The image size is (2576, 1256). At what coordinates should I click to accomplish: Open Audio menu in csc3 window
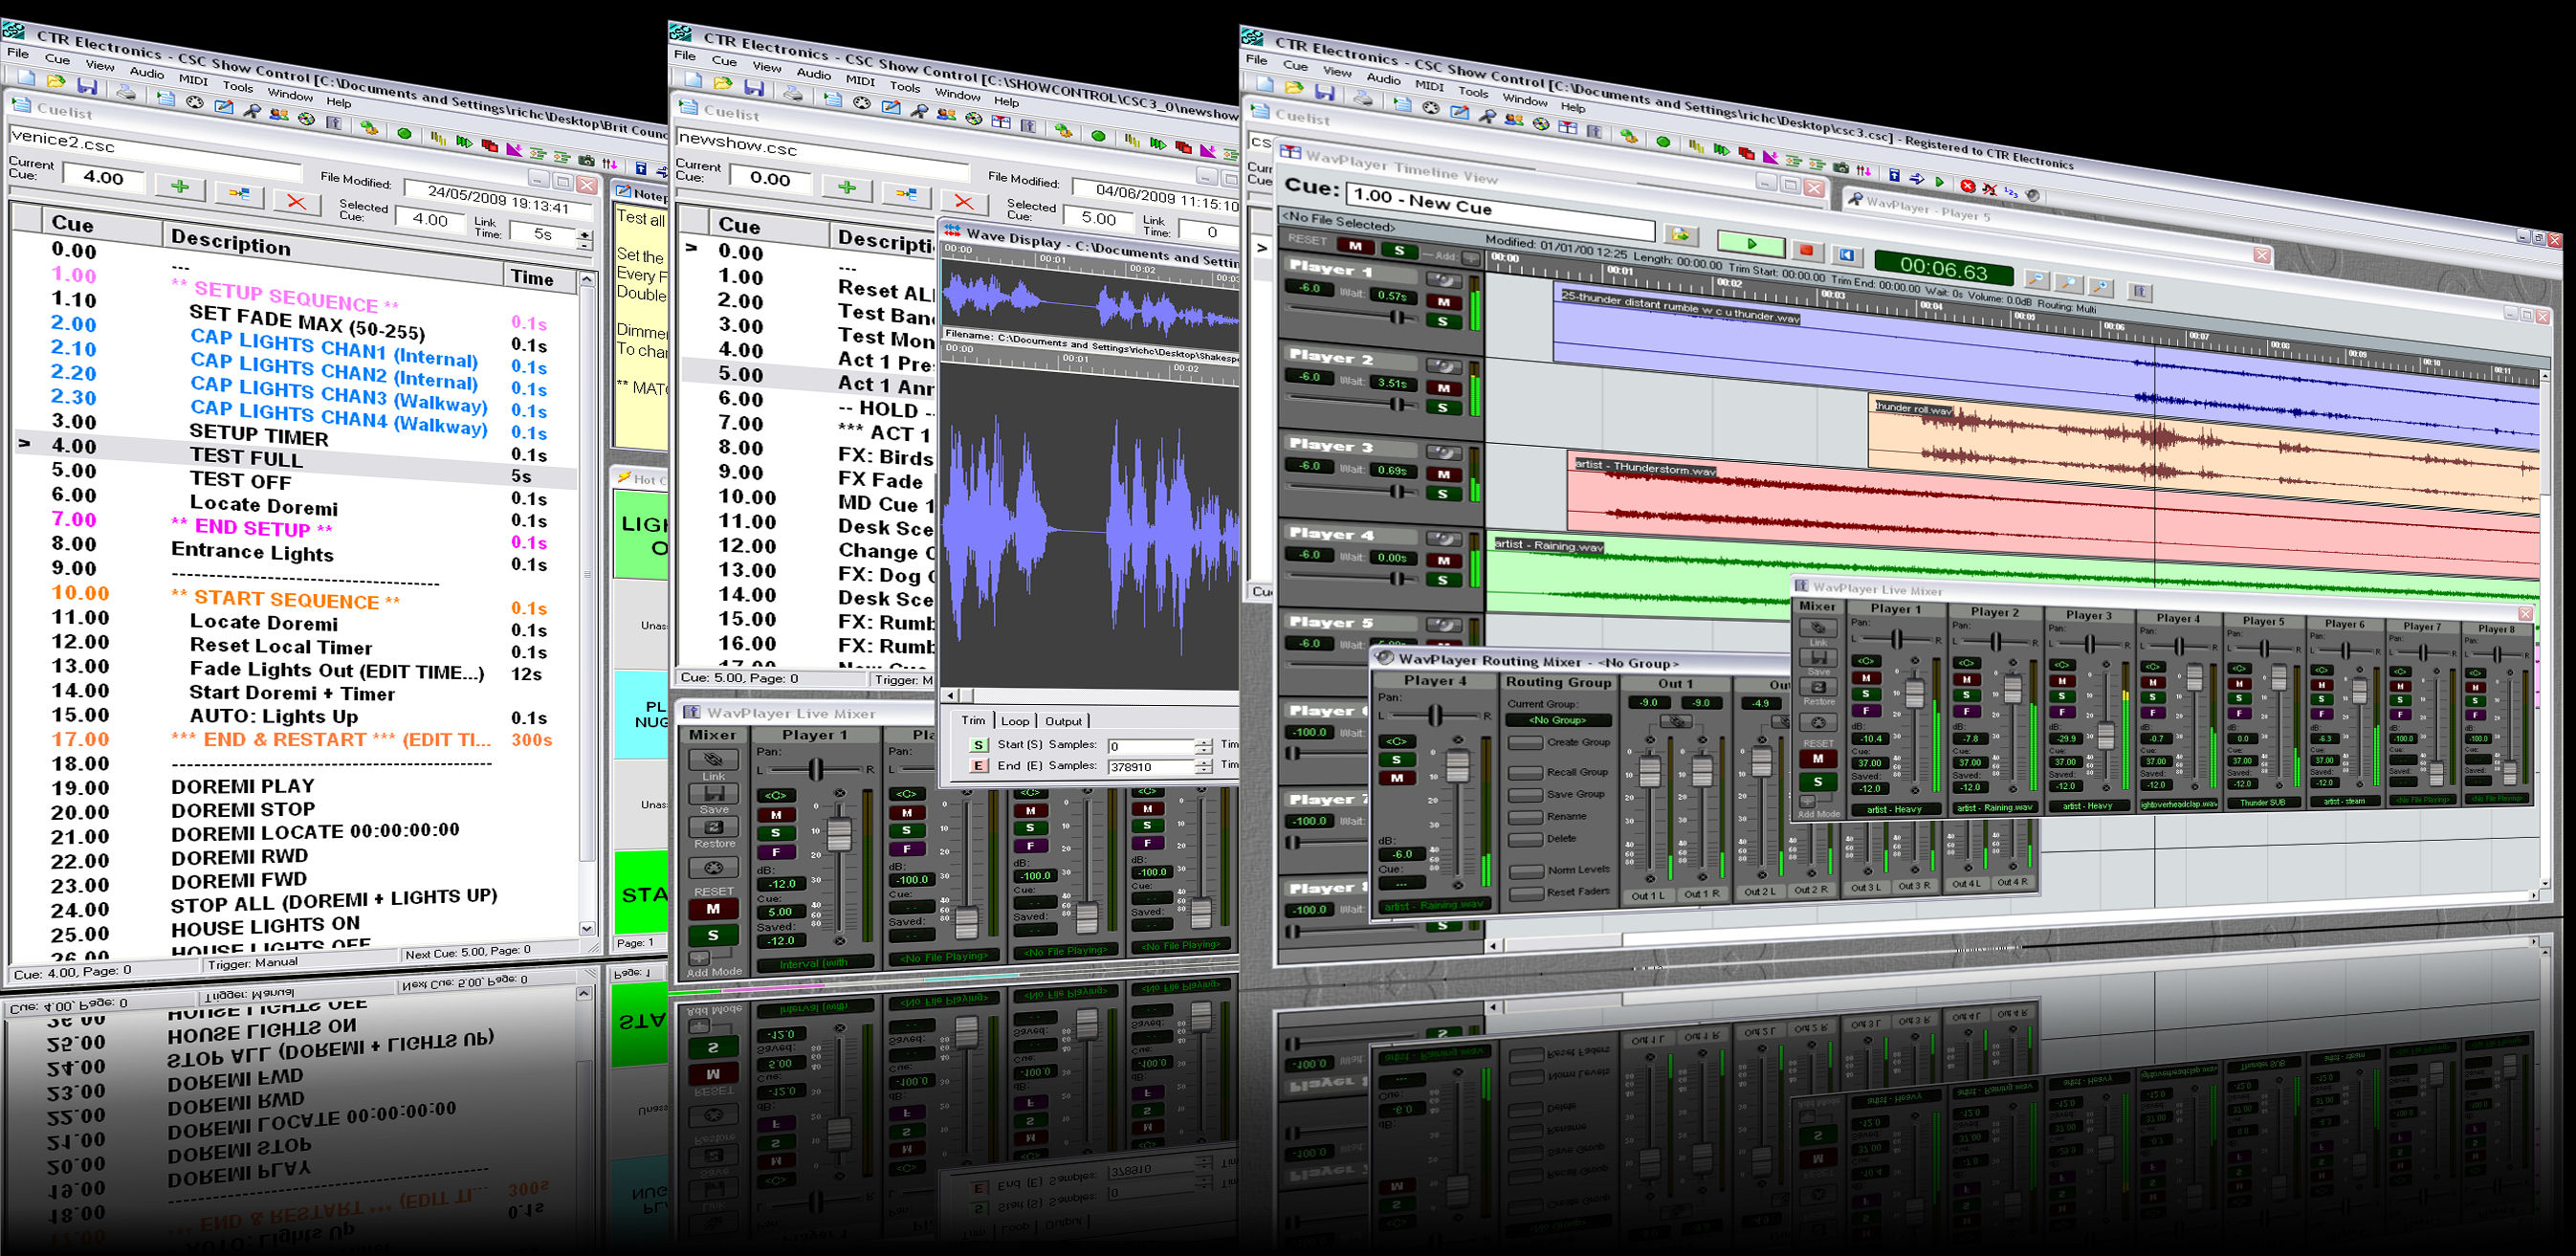1383,79
